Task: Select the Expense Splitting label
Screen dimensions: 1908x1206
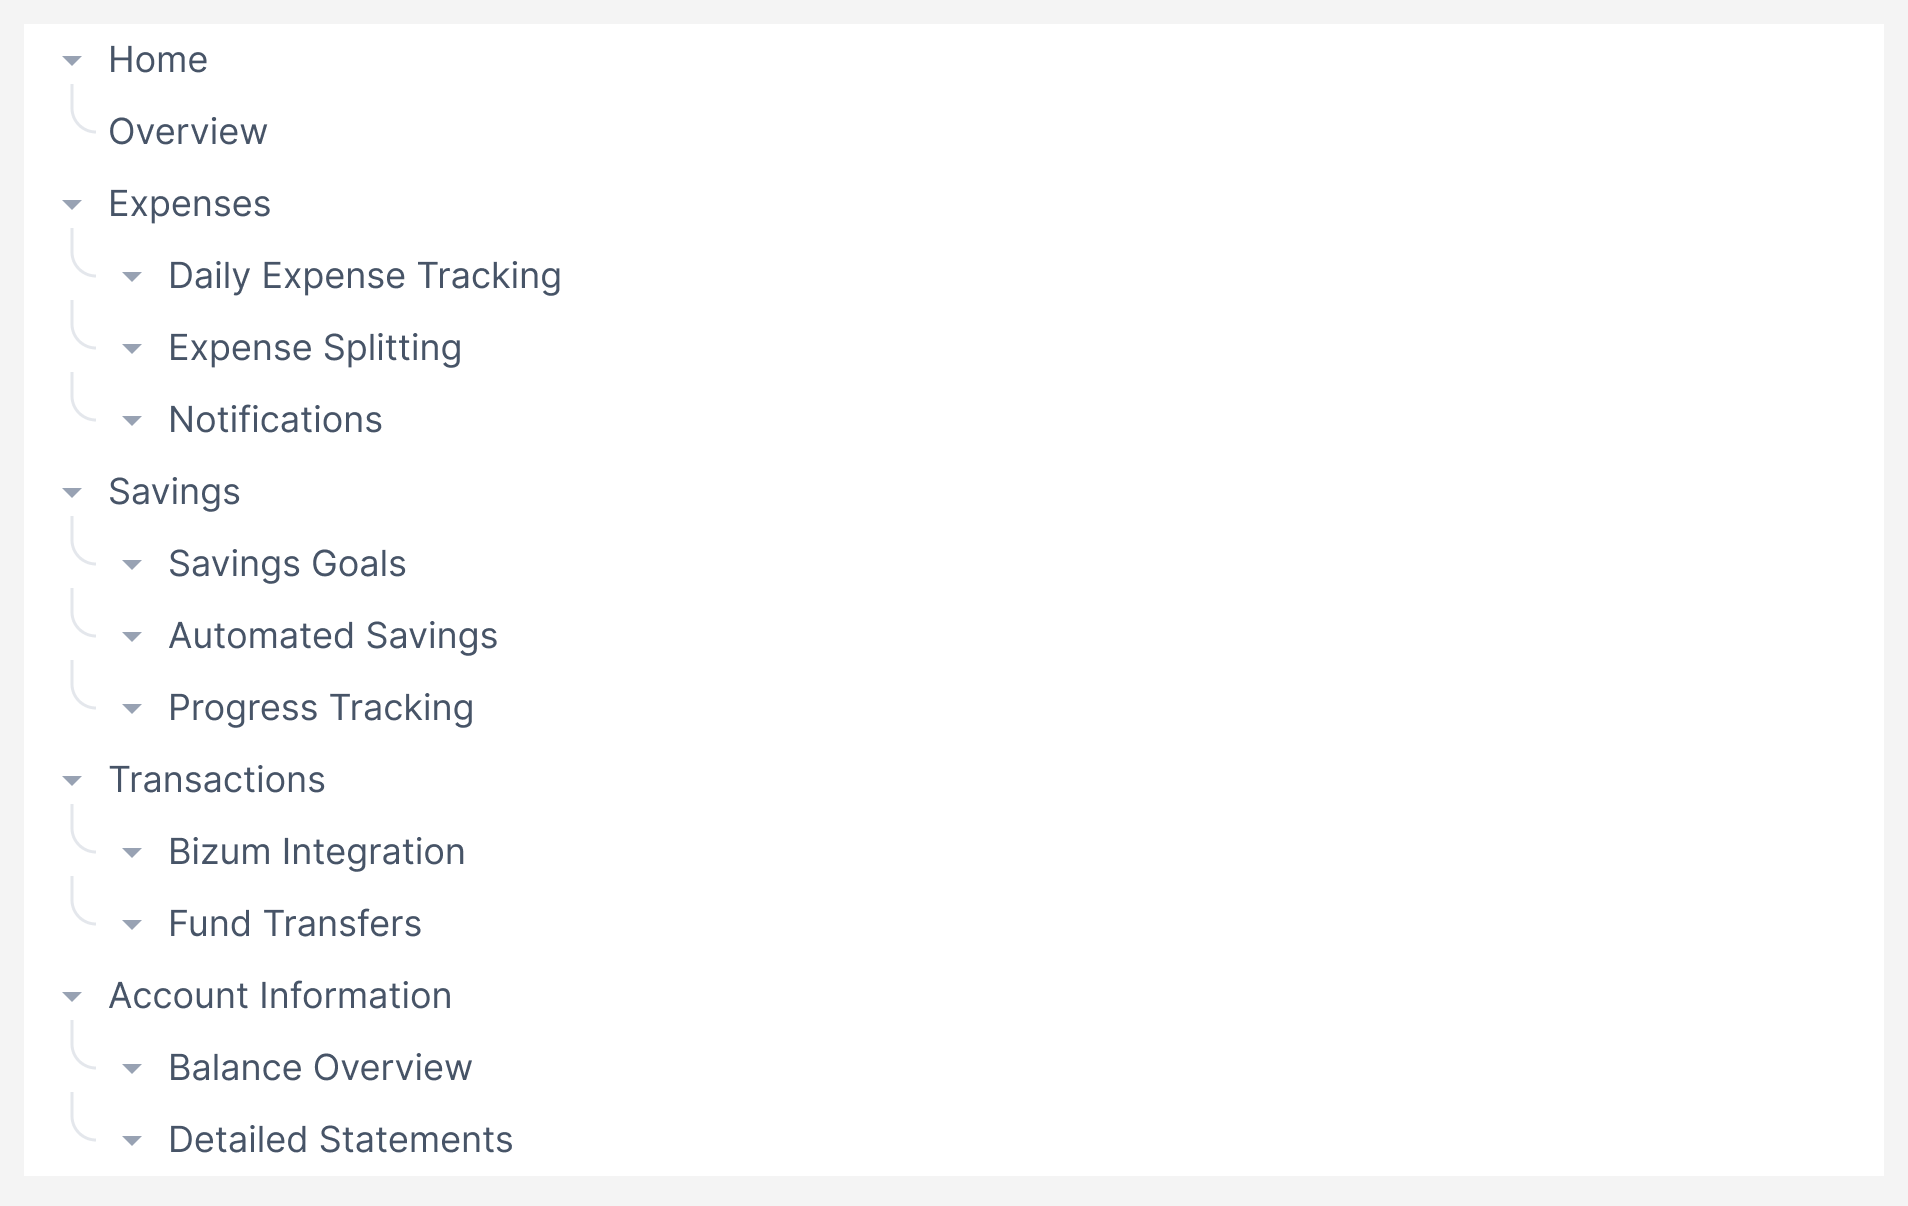Action: (315, 348)
